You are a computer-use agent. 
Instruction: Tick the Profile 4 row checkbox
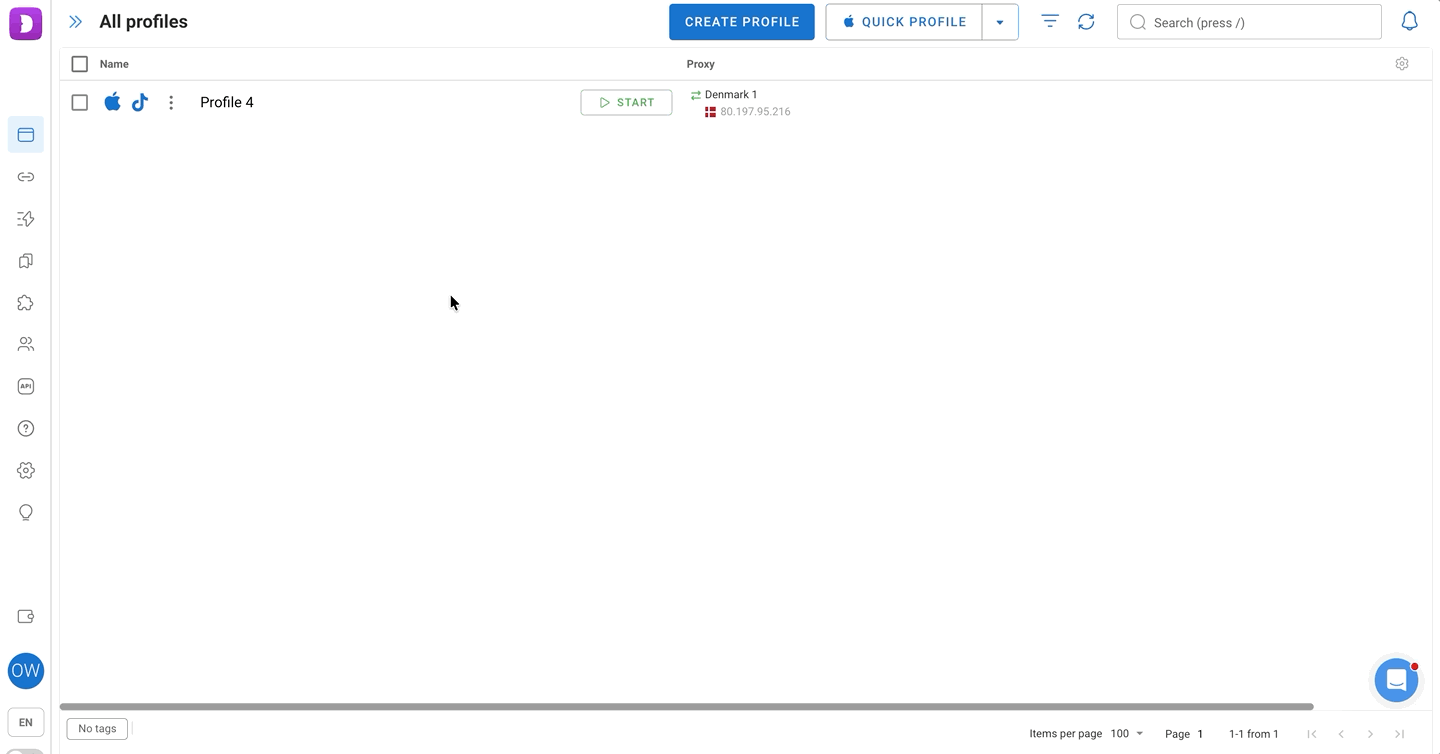coord(80,102)
